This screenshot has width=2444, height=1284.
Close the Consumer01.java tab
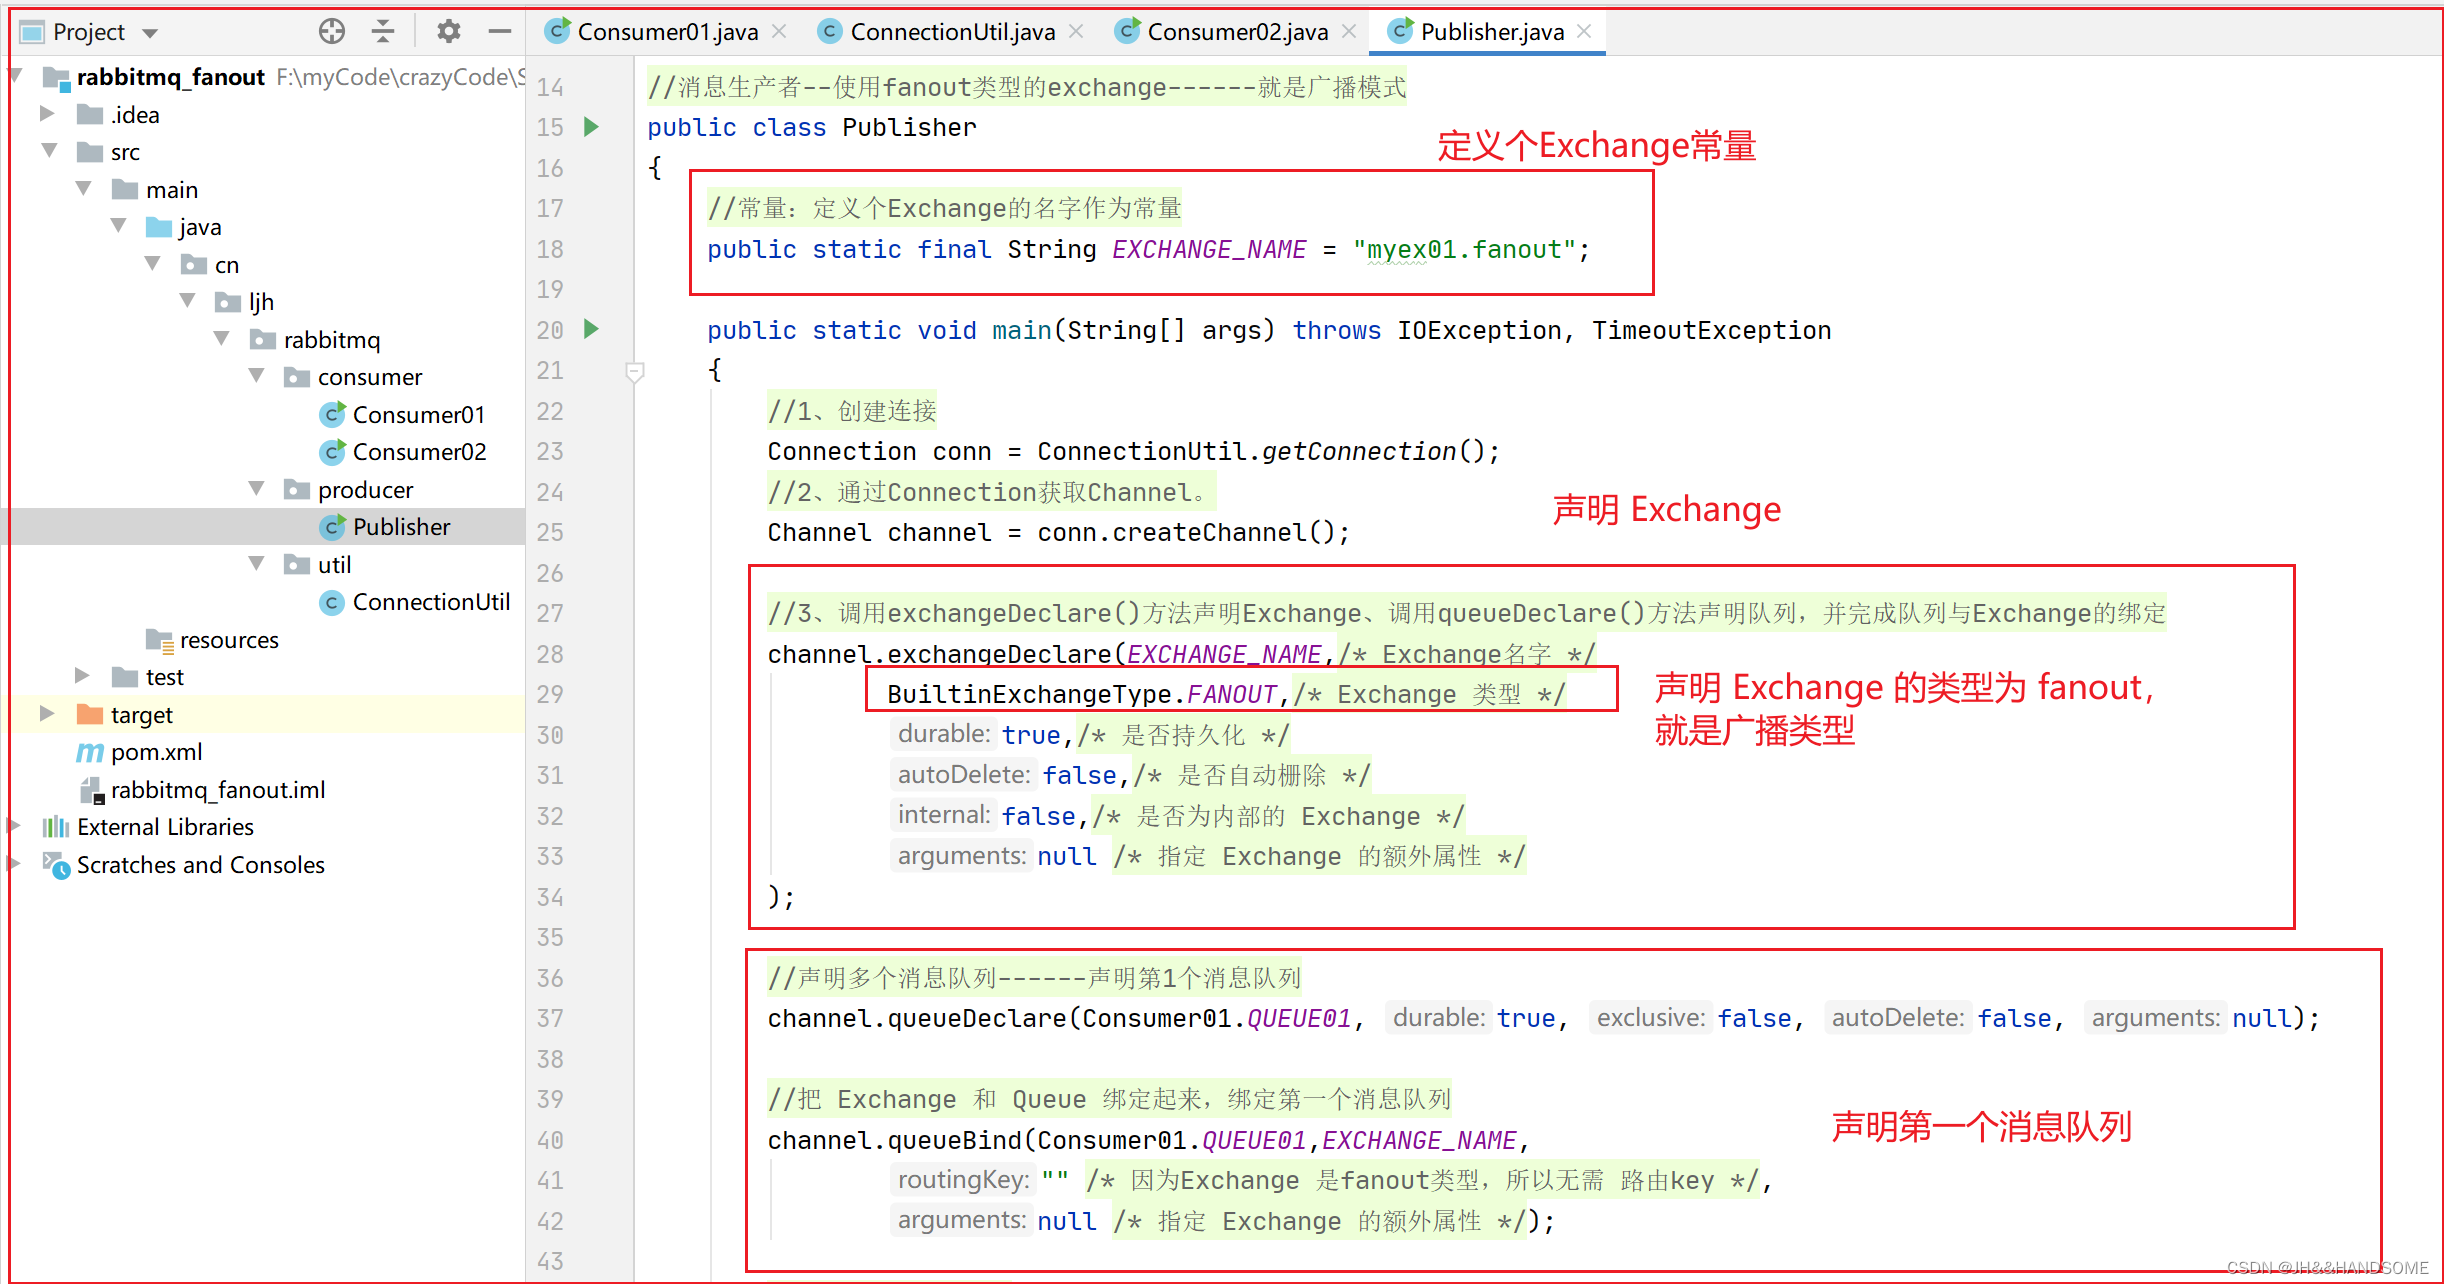point(780,32)
